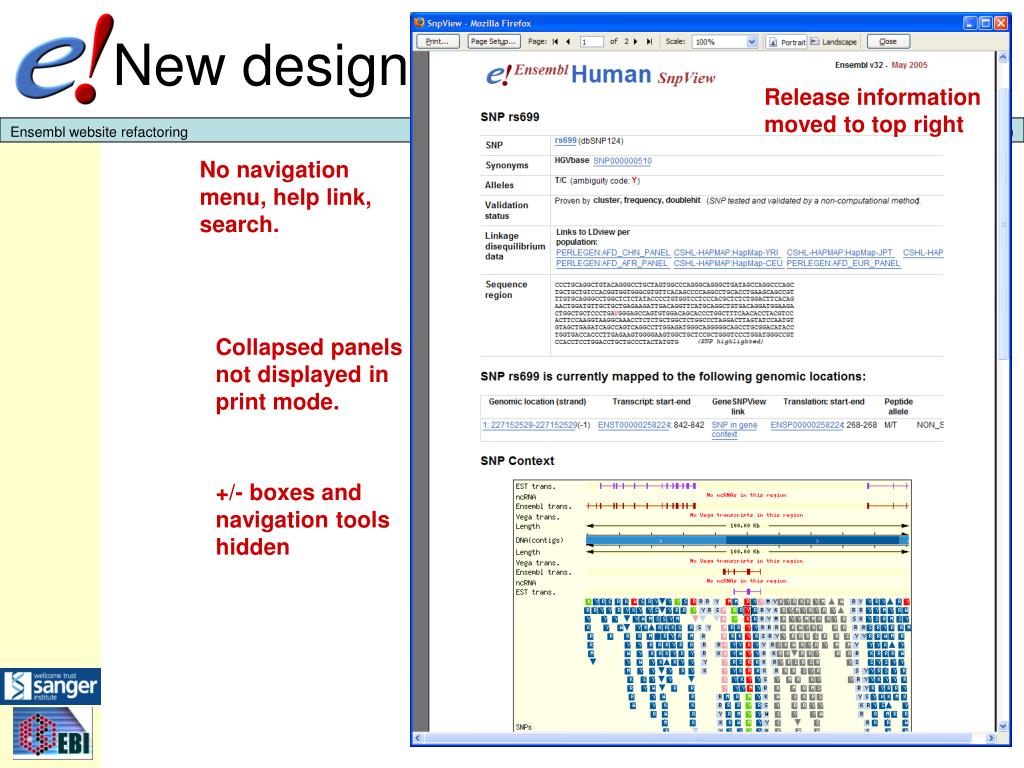The height and width of the screenshot is (768, 1024).
Task: Open CSHL-HAPMAP:HapMap-JPT link
Action: coord(839,253)
